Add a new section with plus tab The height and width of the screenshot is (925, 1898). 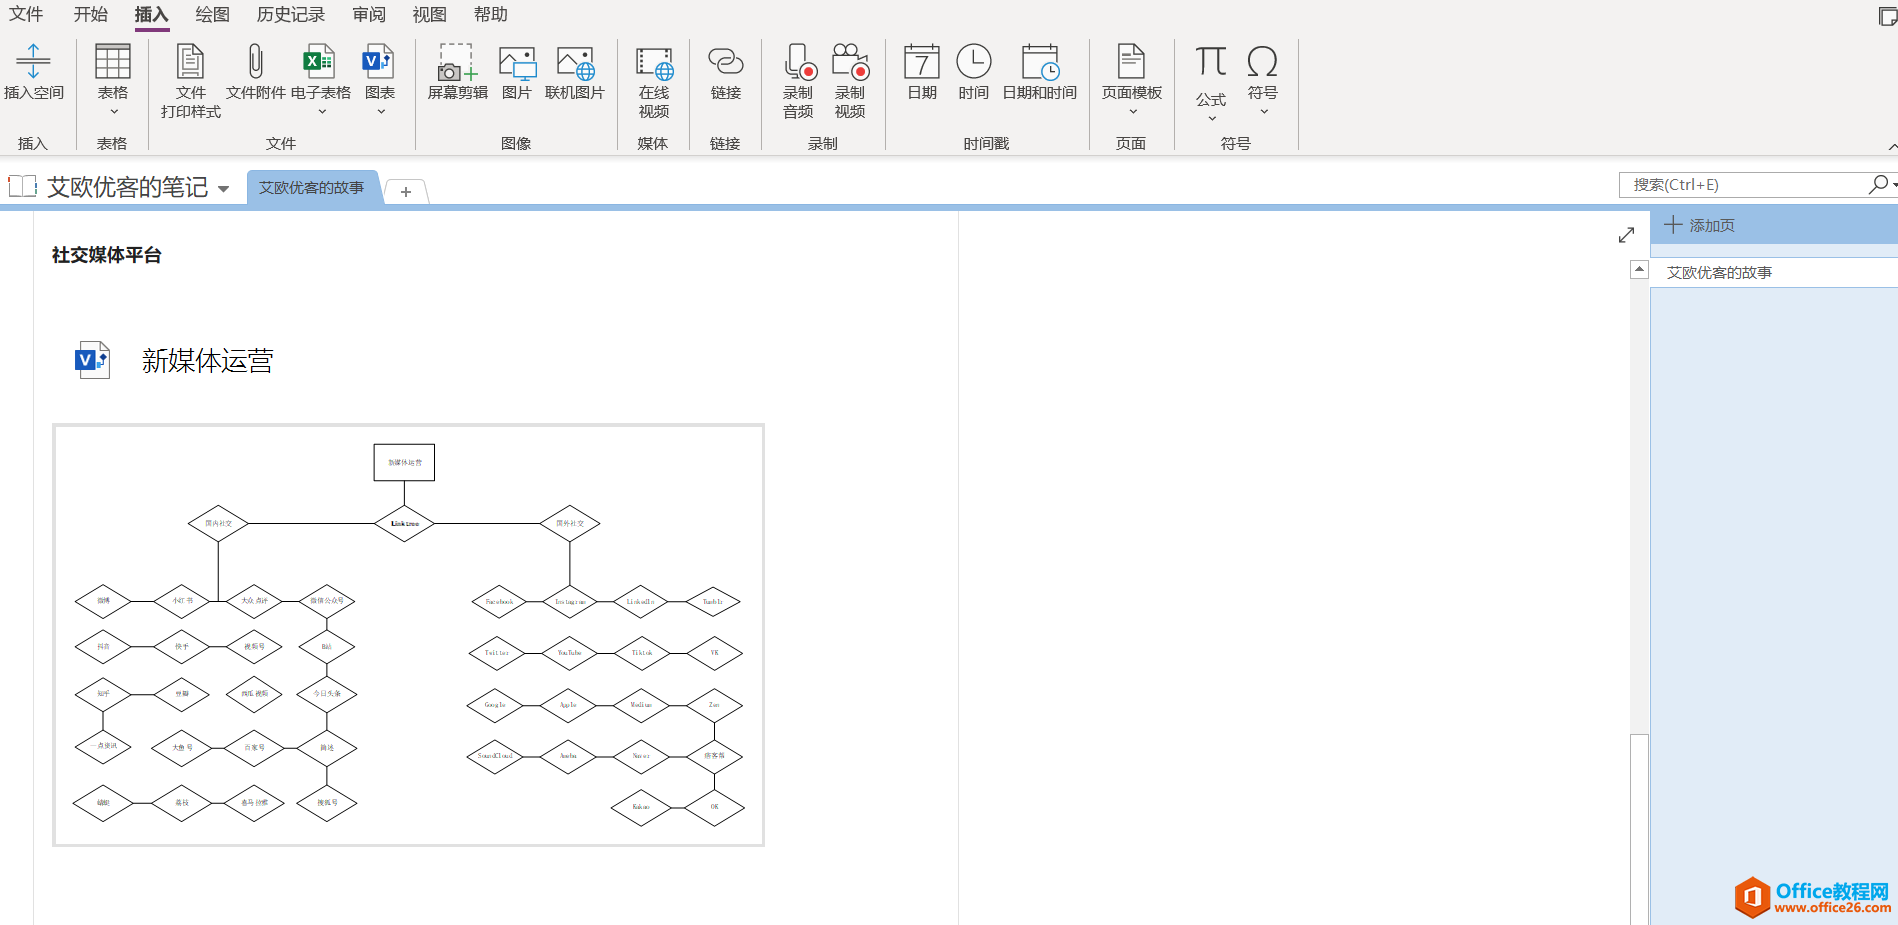point(406,191)
